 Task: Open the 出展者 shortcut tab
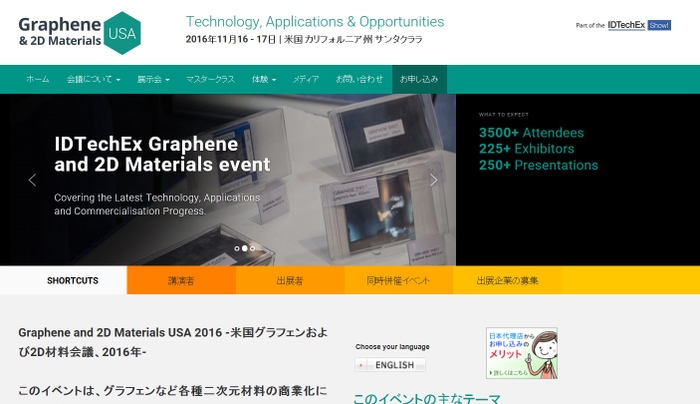coord(290,280)
